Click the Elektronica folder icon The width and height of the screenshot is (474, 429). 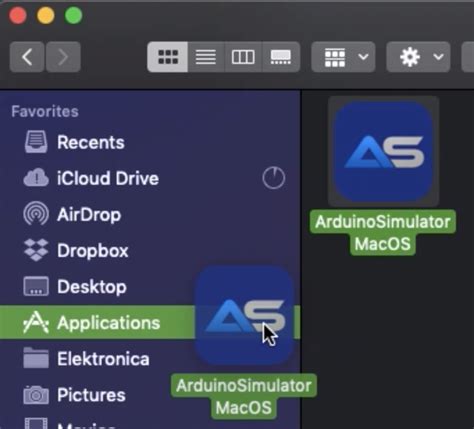coord(36,358)
